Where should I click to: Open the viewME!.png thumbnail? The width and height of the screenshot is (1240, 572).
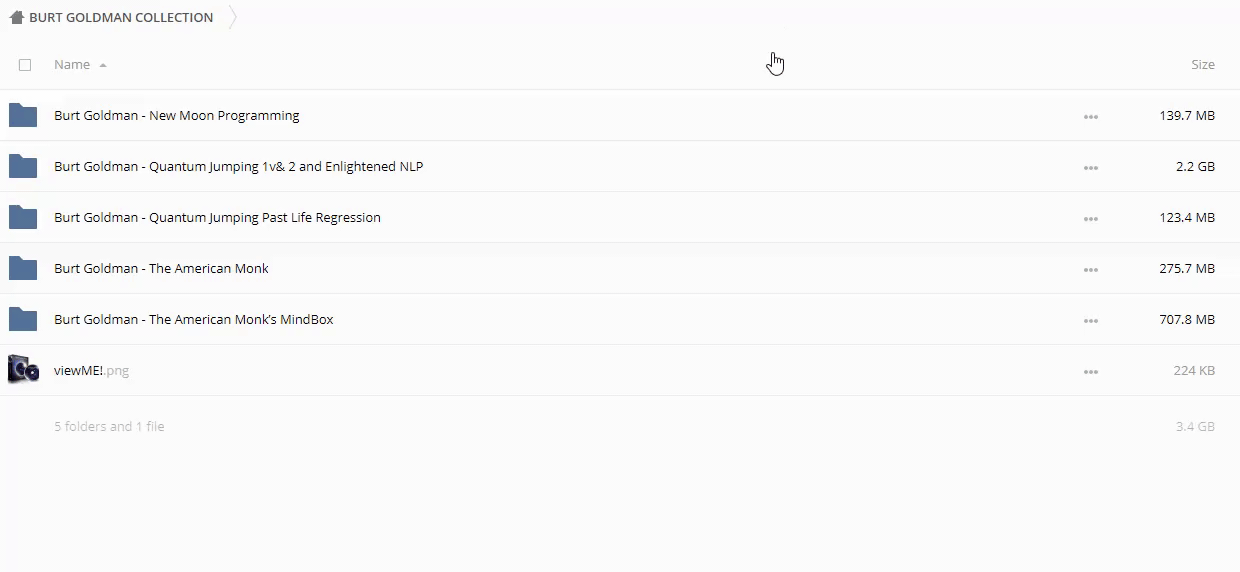[x=23, y=370]
